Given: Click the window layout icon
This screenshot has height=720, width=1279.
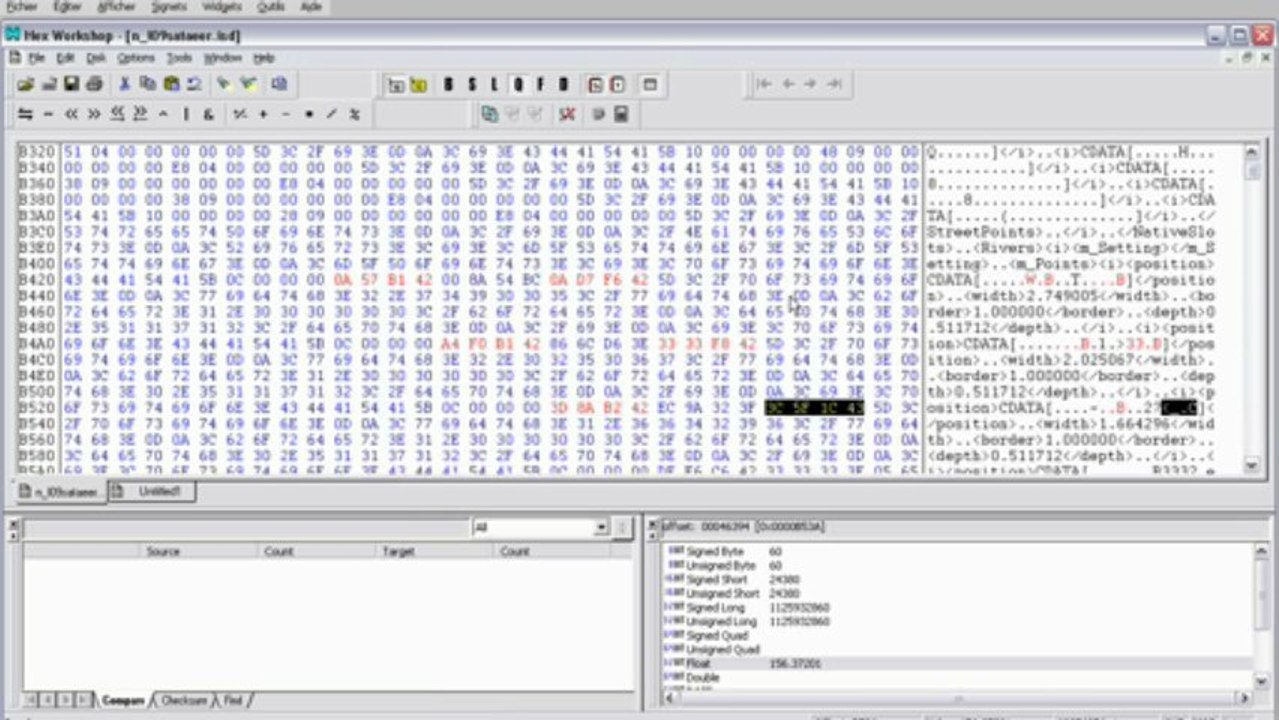Looking at the screenshot, I should point(650,85).
